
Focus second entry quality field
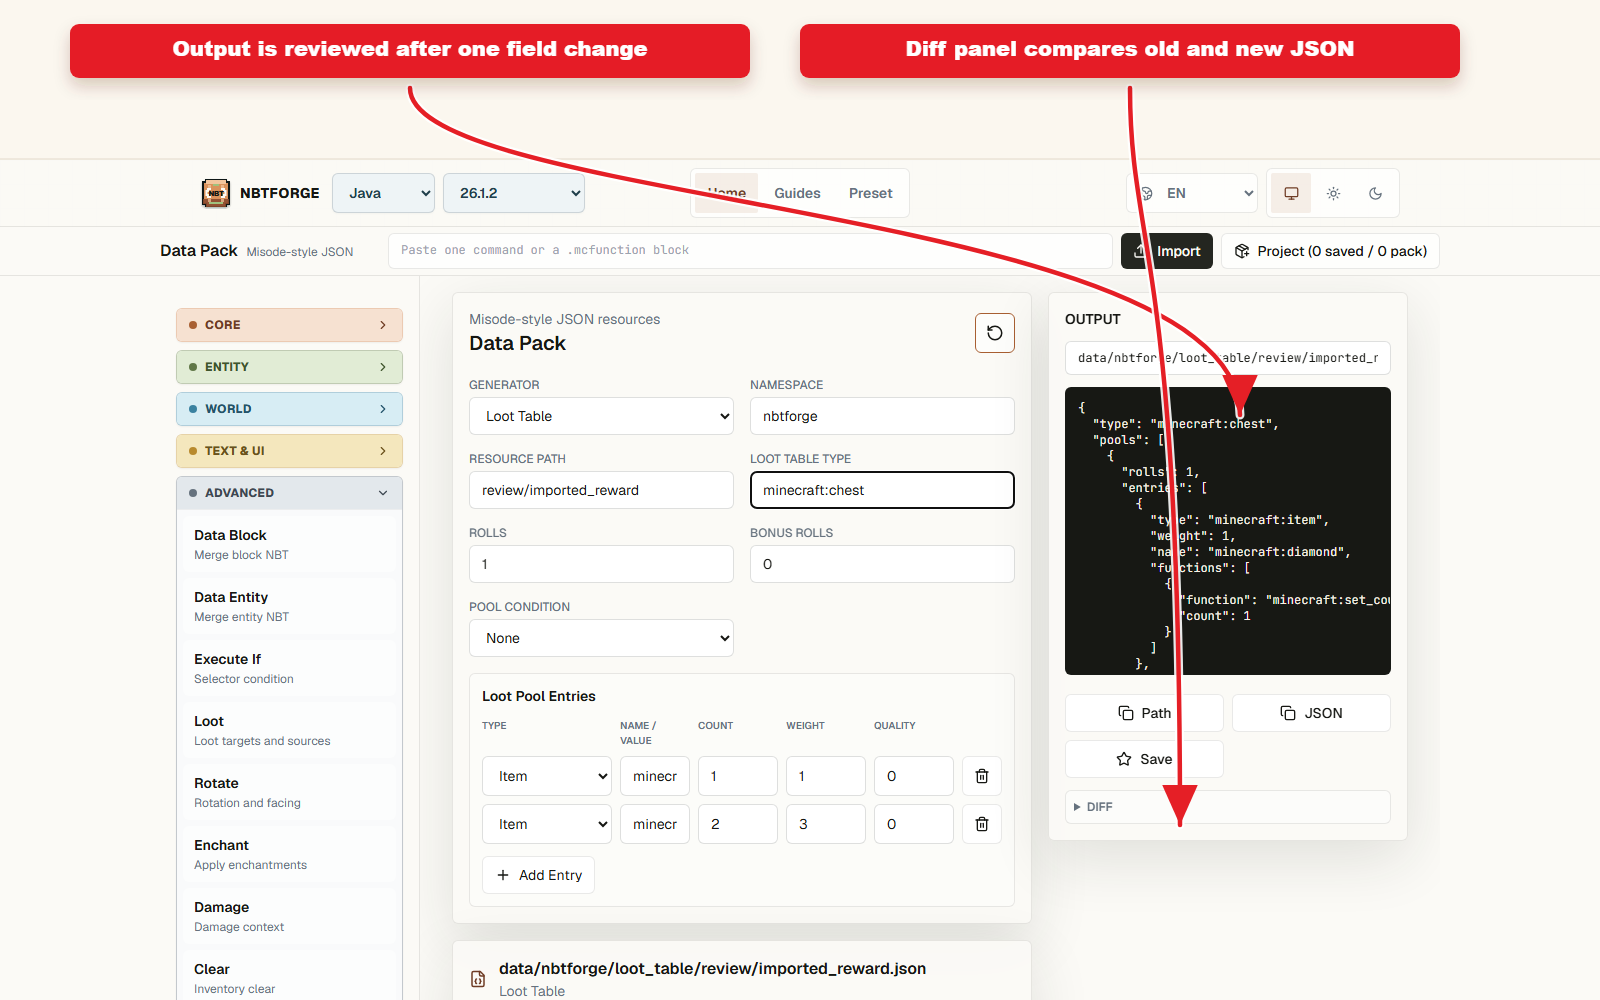pyautogui.click(x=914, y=824)
